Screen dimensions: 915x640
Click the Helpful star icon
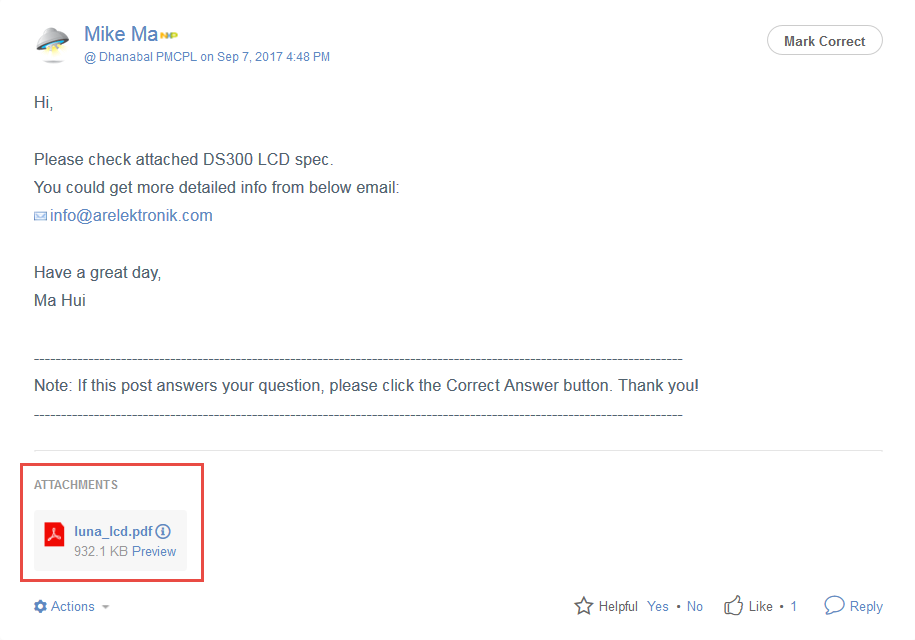click(584, 606)
